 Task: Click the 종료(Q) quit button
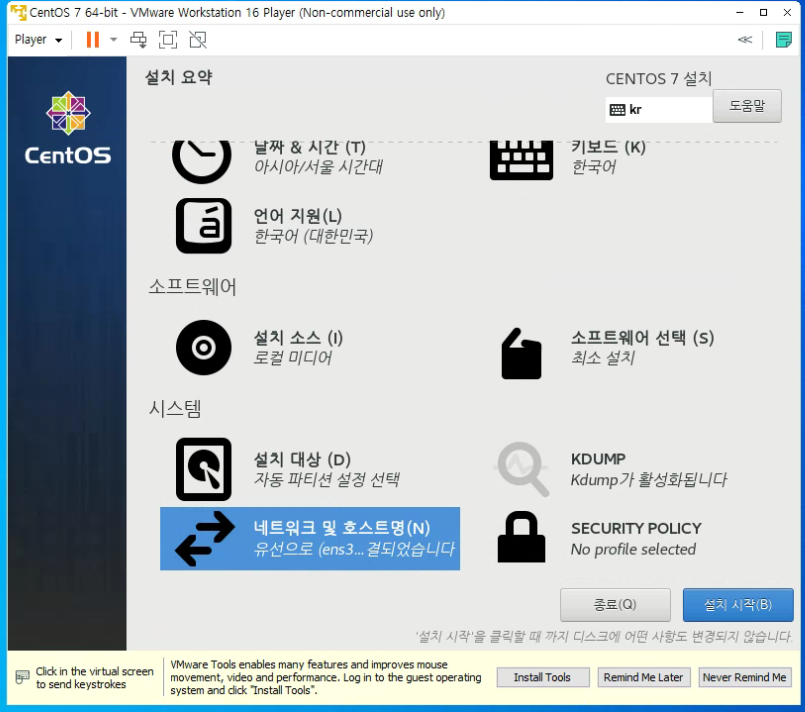[x=615, y=605]
